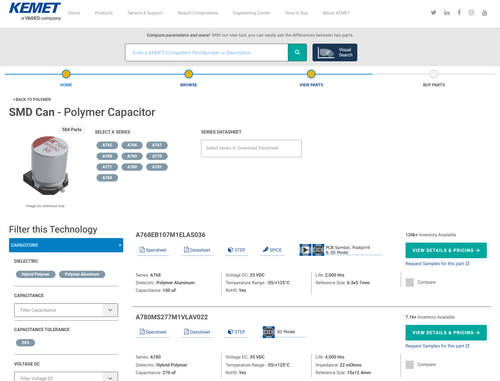Click the SMD can capacitor image
The width and height of the screenshot is (500, 381).
(46, 165)
